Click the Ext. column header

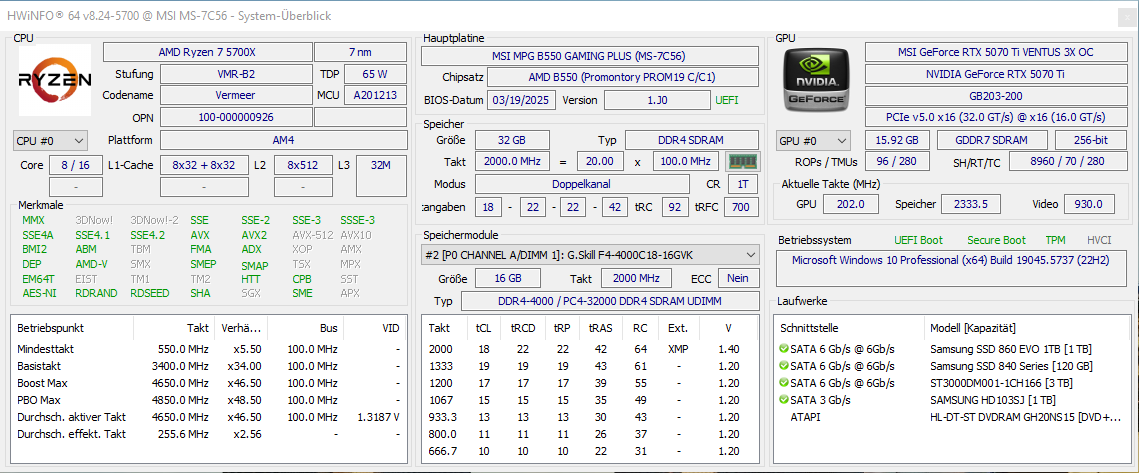[678, 328]
